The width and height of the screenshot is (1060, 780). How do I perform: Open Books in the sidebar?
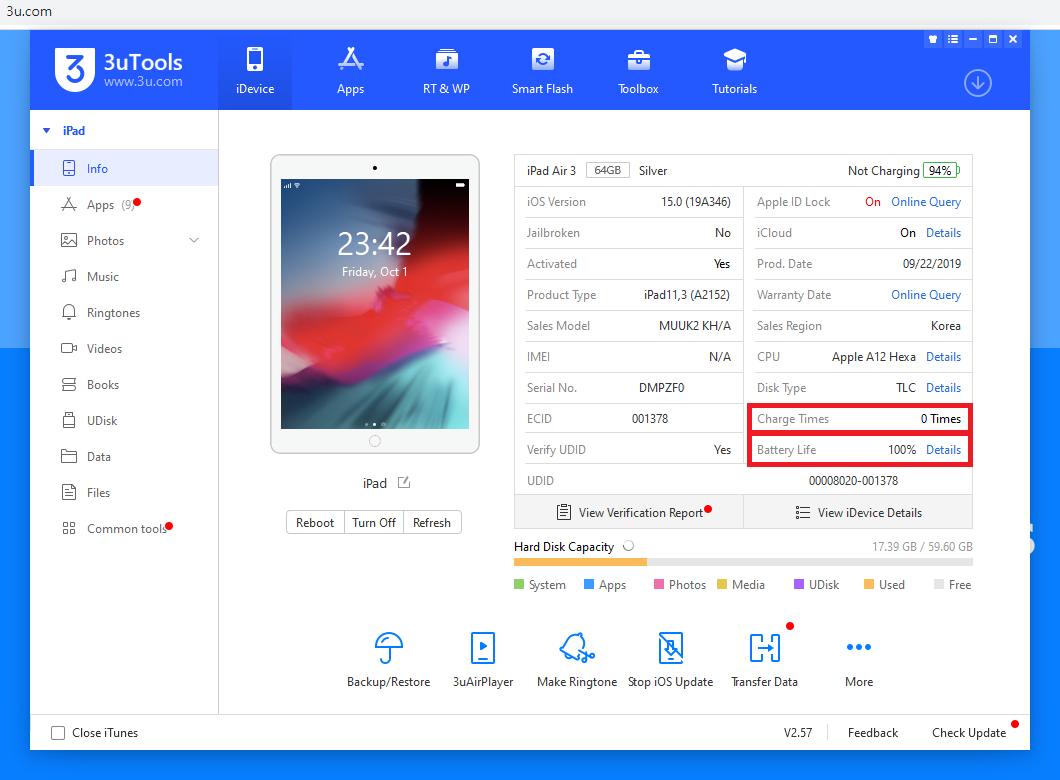(124, 385)
